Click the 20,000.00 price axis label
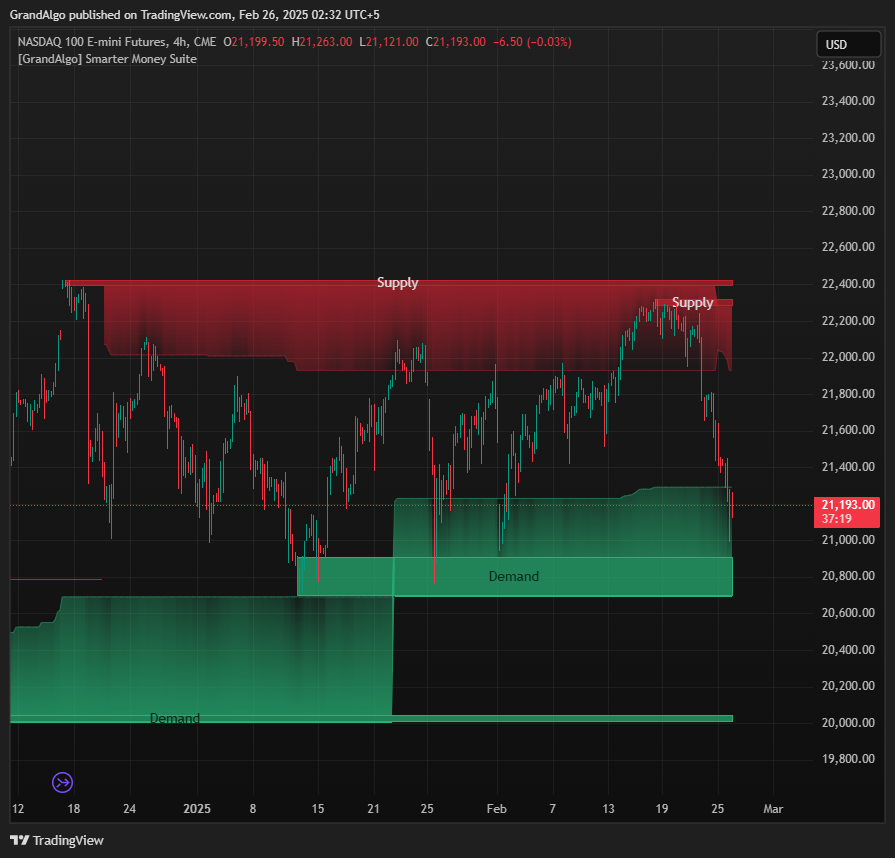Screen dimensions: 895x858 pyautogui.click(x=848, y=722)
